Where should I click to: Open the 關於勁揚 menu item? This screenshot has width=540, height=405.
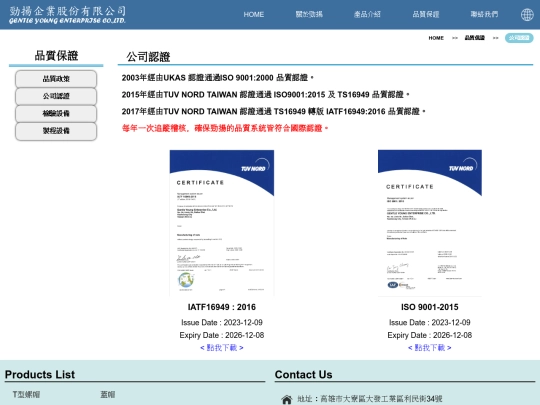[309, 14]
